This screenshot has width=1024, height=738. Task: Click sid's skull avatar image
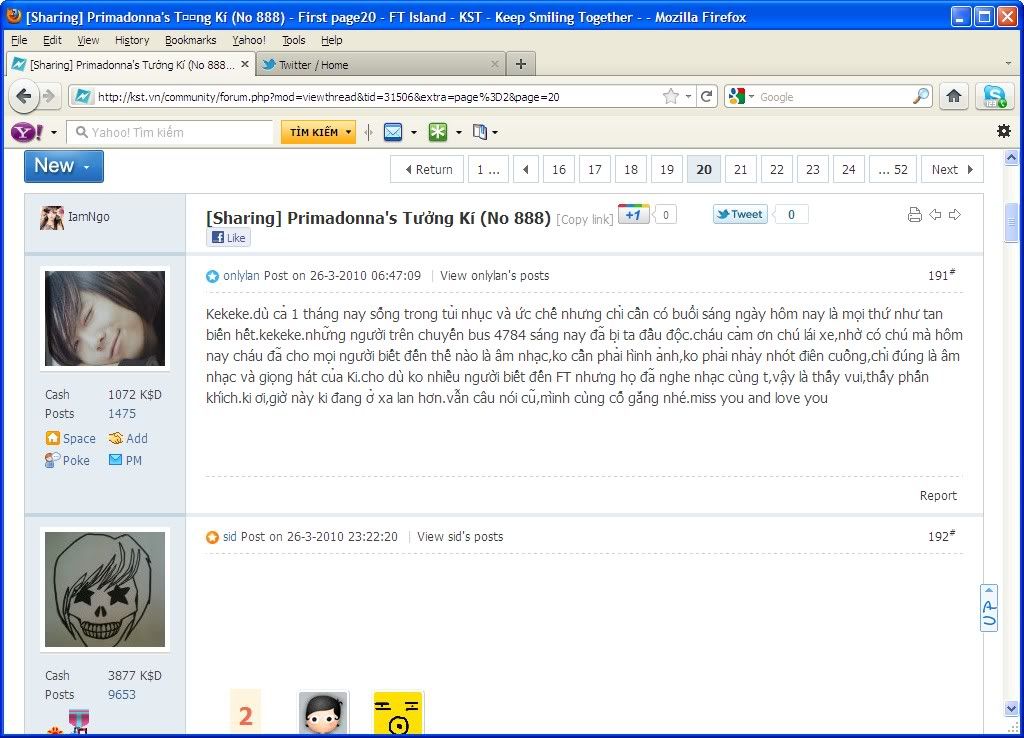pos(104,589)
